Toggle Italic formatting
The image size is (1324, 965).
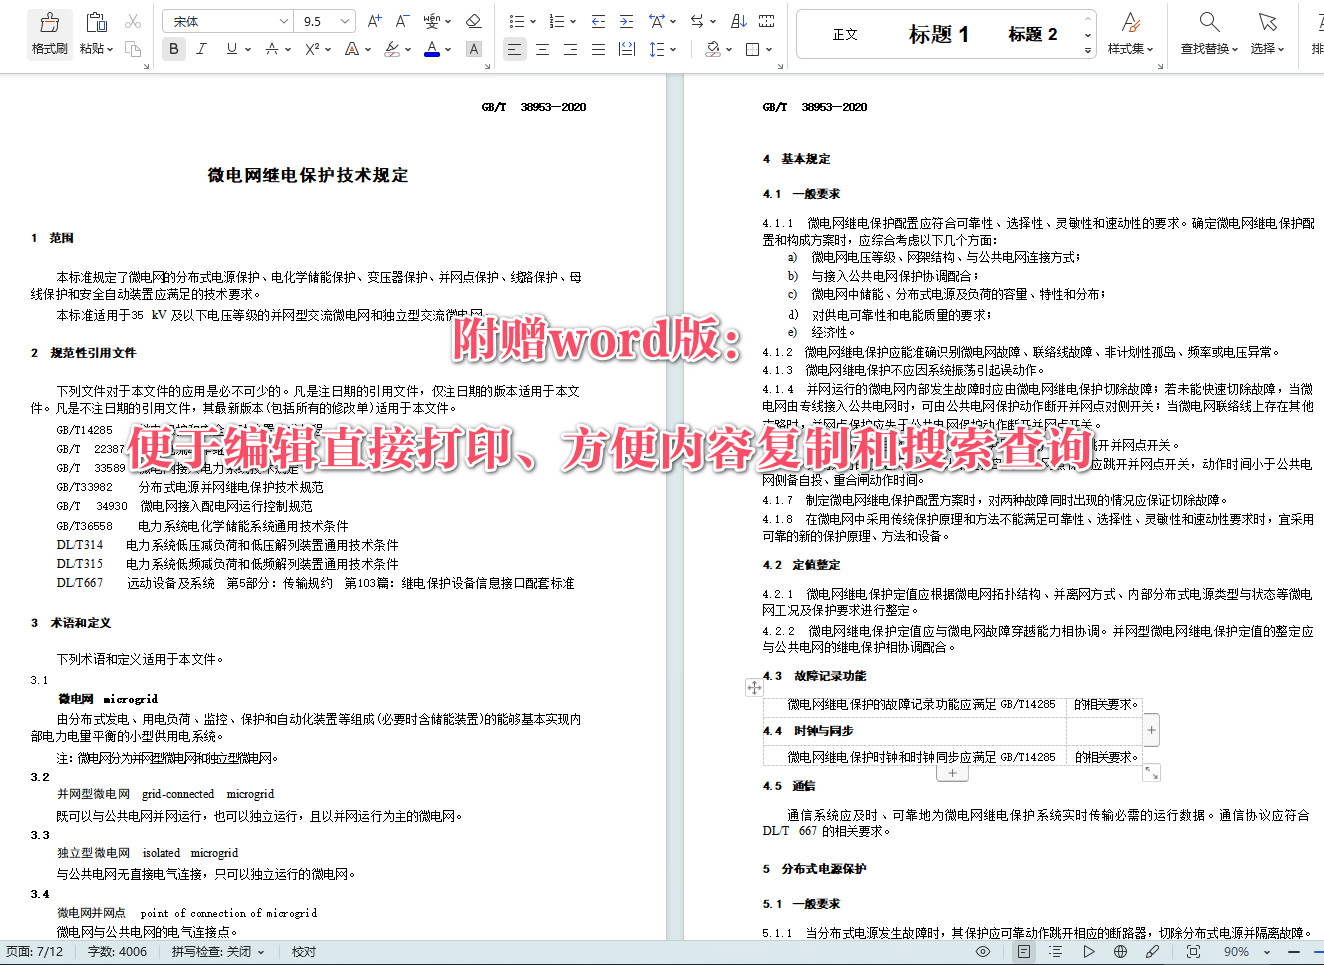click(201, 48)
